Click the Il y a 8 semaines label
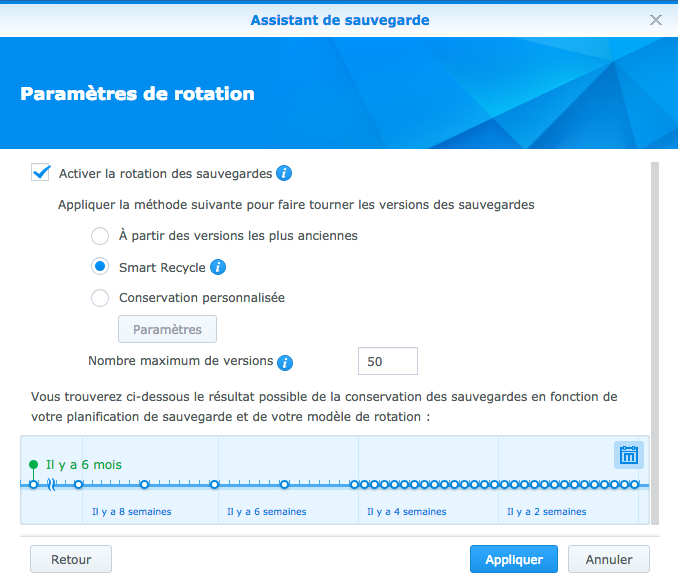Image resolution: width=678 pixels, height=576 pixels. point(131,512)
